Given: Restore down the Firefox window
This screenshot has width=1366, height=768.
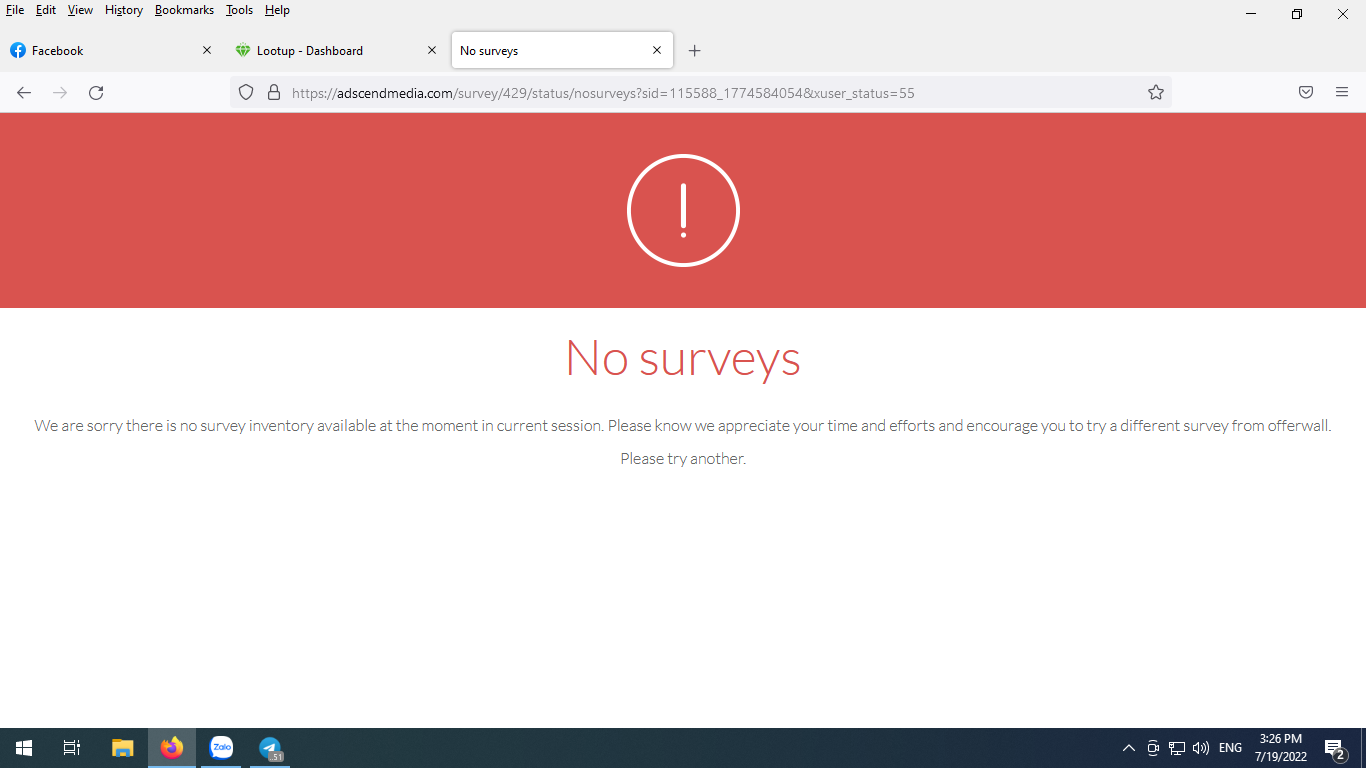Looking at the screenshot, I should click(x=1297, y=14).
